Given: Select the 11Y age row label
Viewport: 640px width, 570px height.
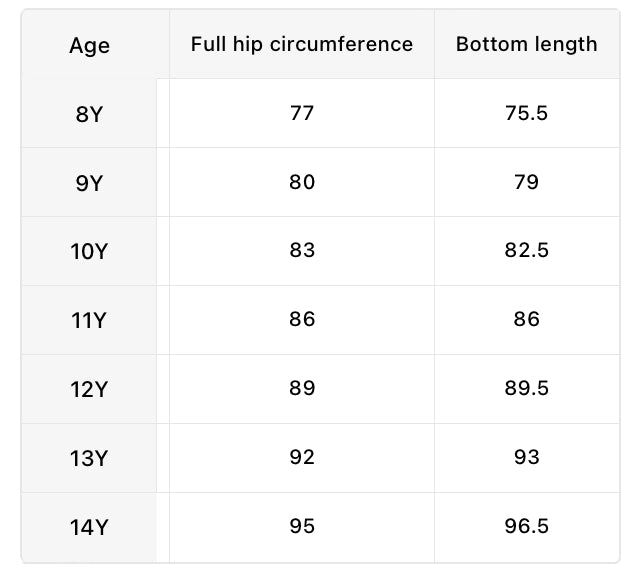Looking at the screenshot, I should [89, 321].
